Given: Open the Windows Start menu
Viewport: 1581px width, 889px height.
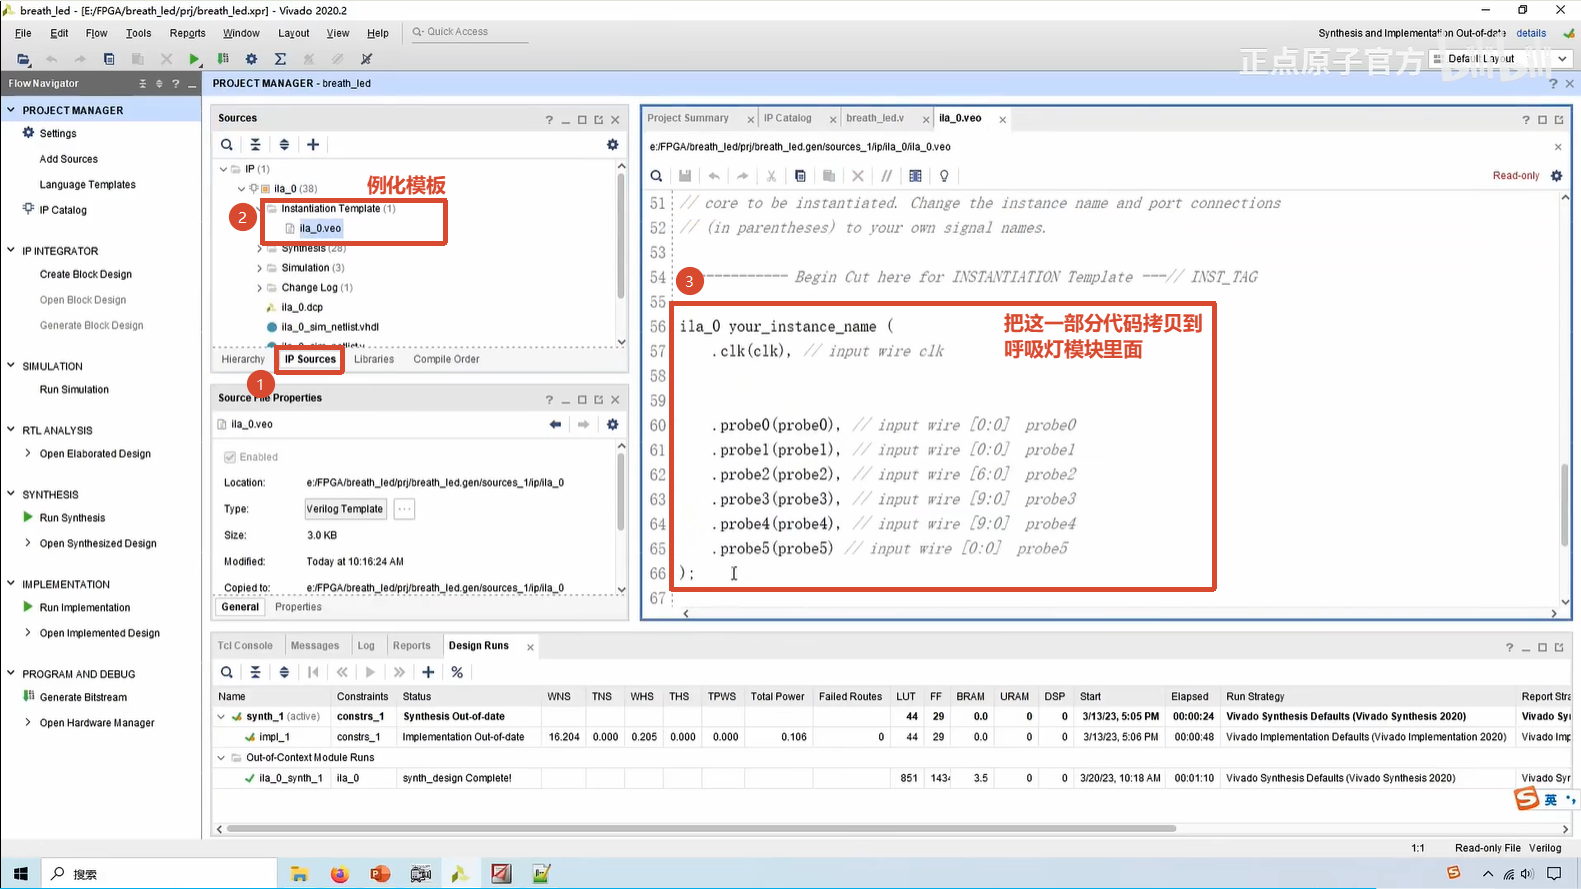Looking at the screenshot, I should (x=21, y=874).
